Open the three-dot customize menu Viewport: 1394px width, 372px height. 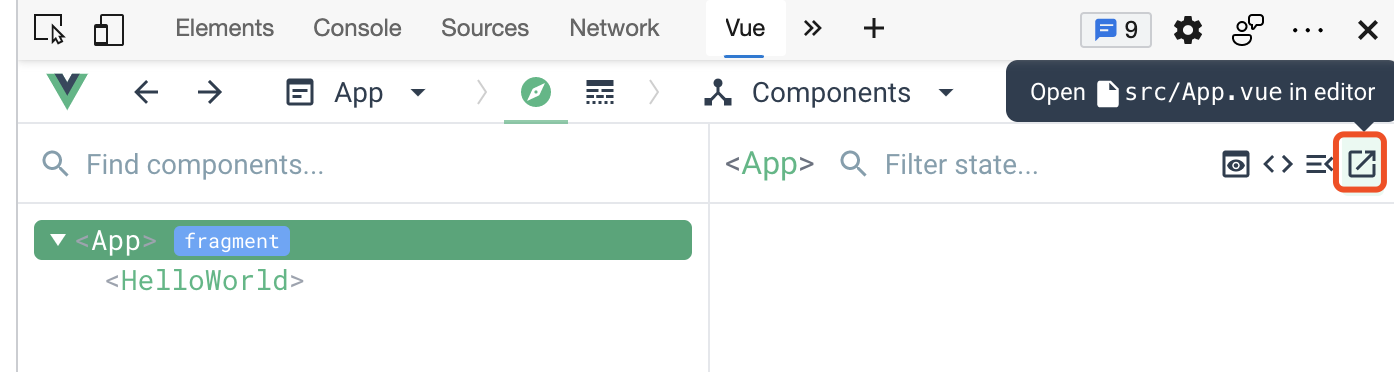pyautogui.click(x=1308, y=31)
